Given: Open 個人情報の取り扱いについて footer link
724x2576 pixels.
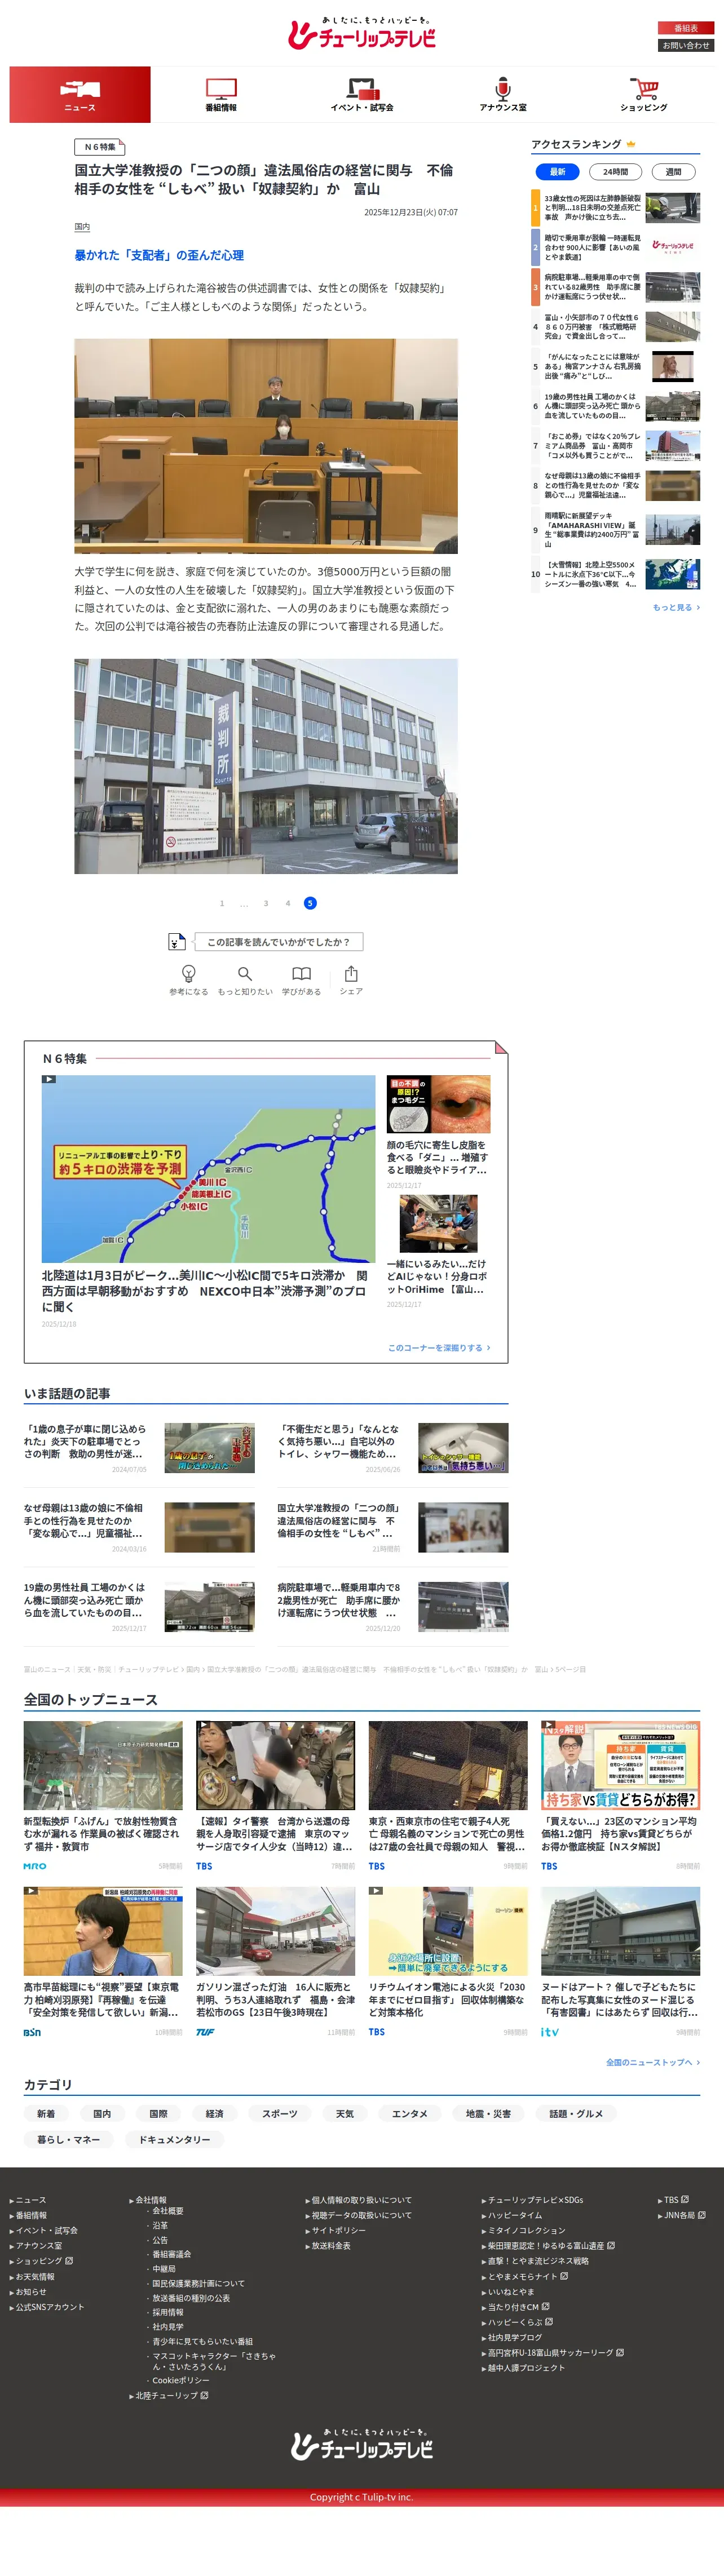Looking at the screenshot, I should pos(362,2200).
